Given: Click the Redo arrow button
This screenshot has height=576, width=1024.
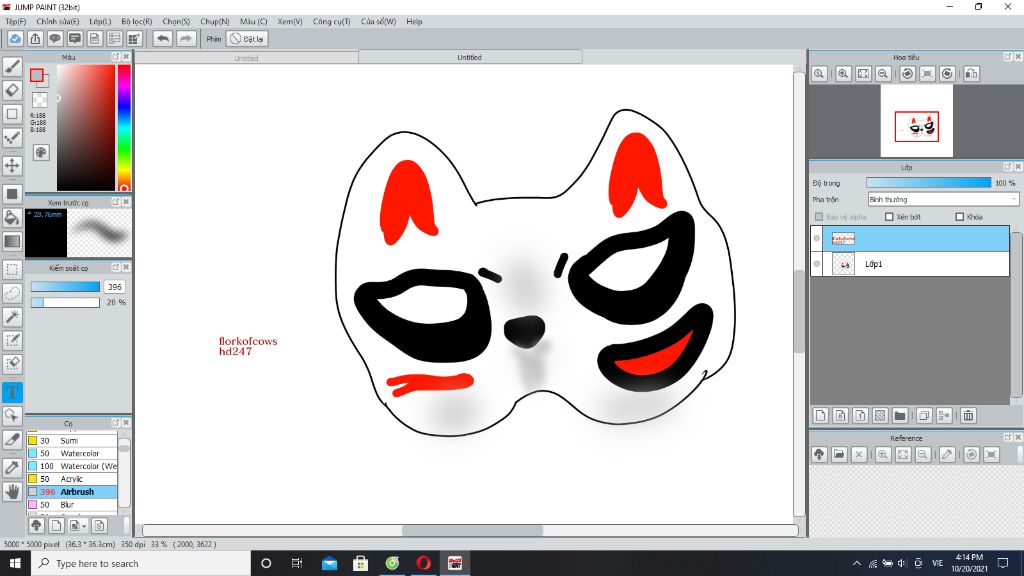Looking at the screenshot, I should pyautogui.click(x=186, y=39).
